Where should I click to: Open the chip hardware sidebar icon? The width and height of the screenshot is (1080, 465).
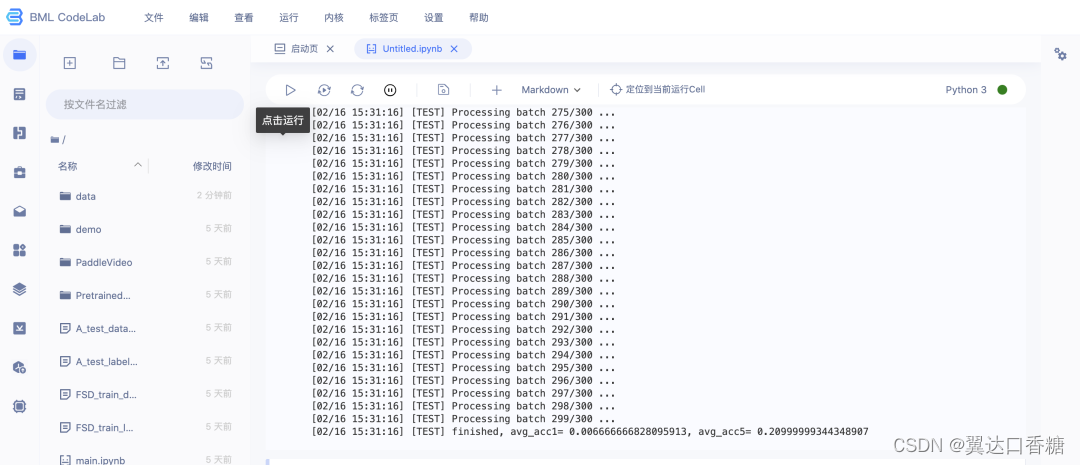coord(19,406)
